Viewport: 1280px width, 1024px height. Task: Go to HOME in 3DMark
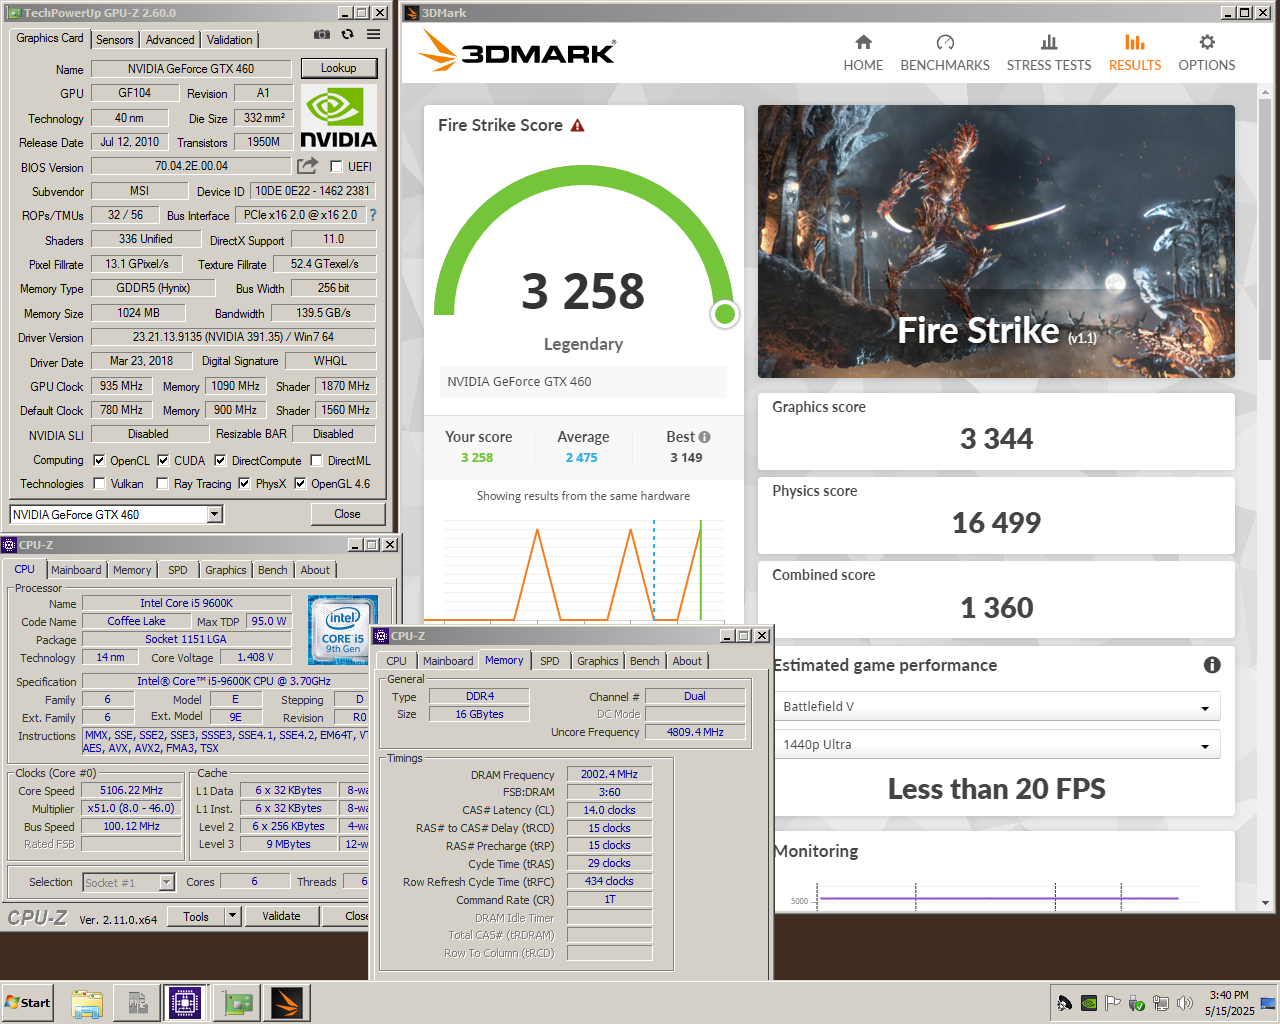pos(863,53)
